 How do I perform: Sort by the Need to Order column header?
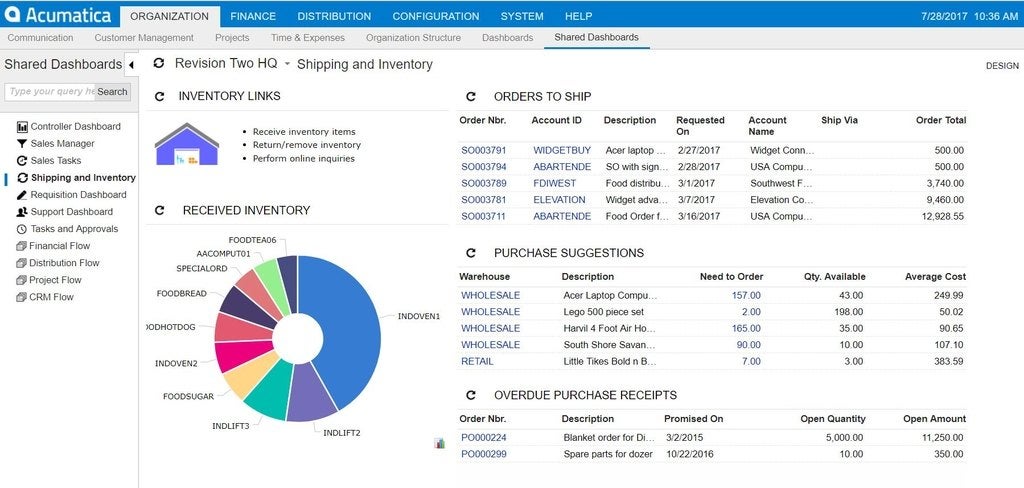(731, 276)
